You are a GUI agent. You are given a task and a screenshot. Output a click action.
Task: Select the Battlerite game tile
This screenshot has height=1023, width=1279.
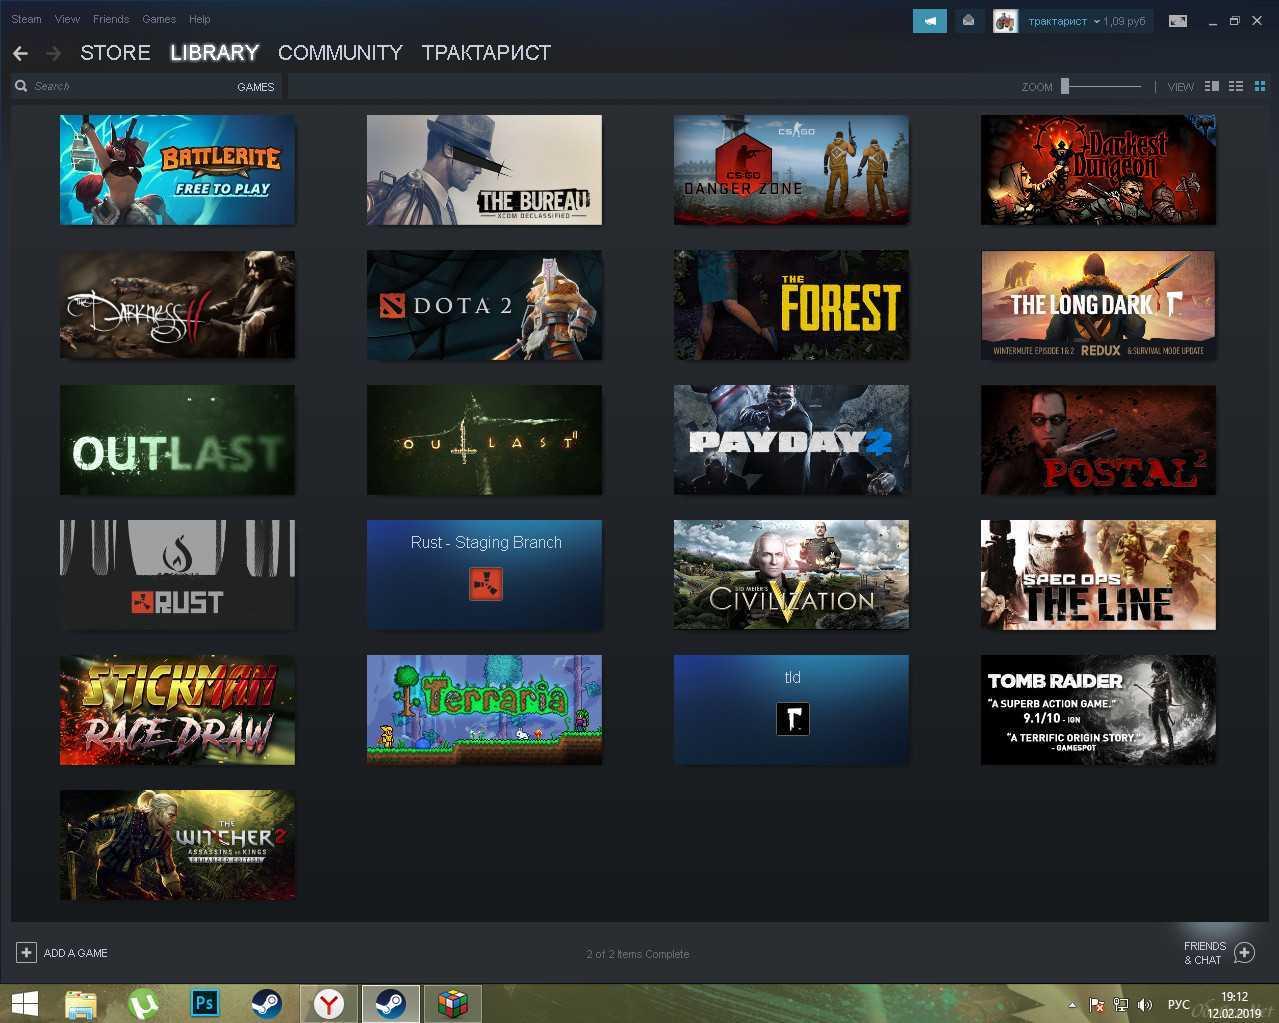tap(177, 170)
